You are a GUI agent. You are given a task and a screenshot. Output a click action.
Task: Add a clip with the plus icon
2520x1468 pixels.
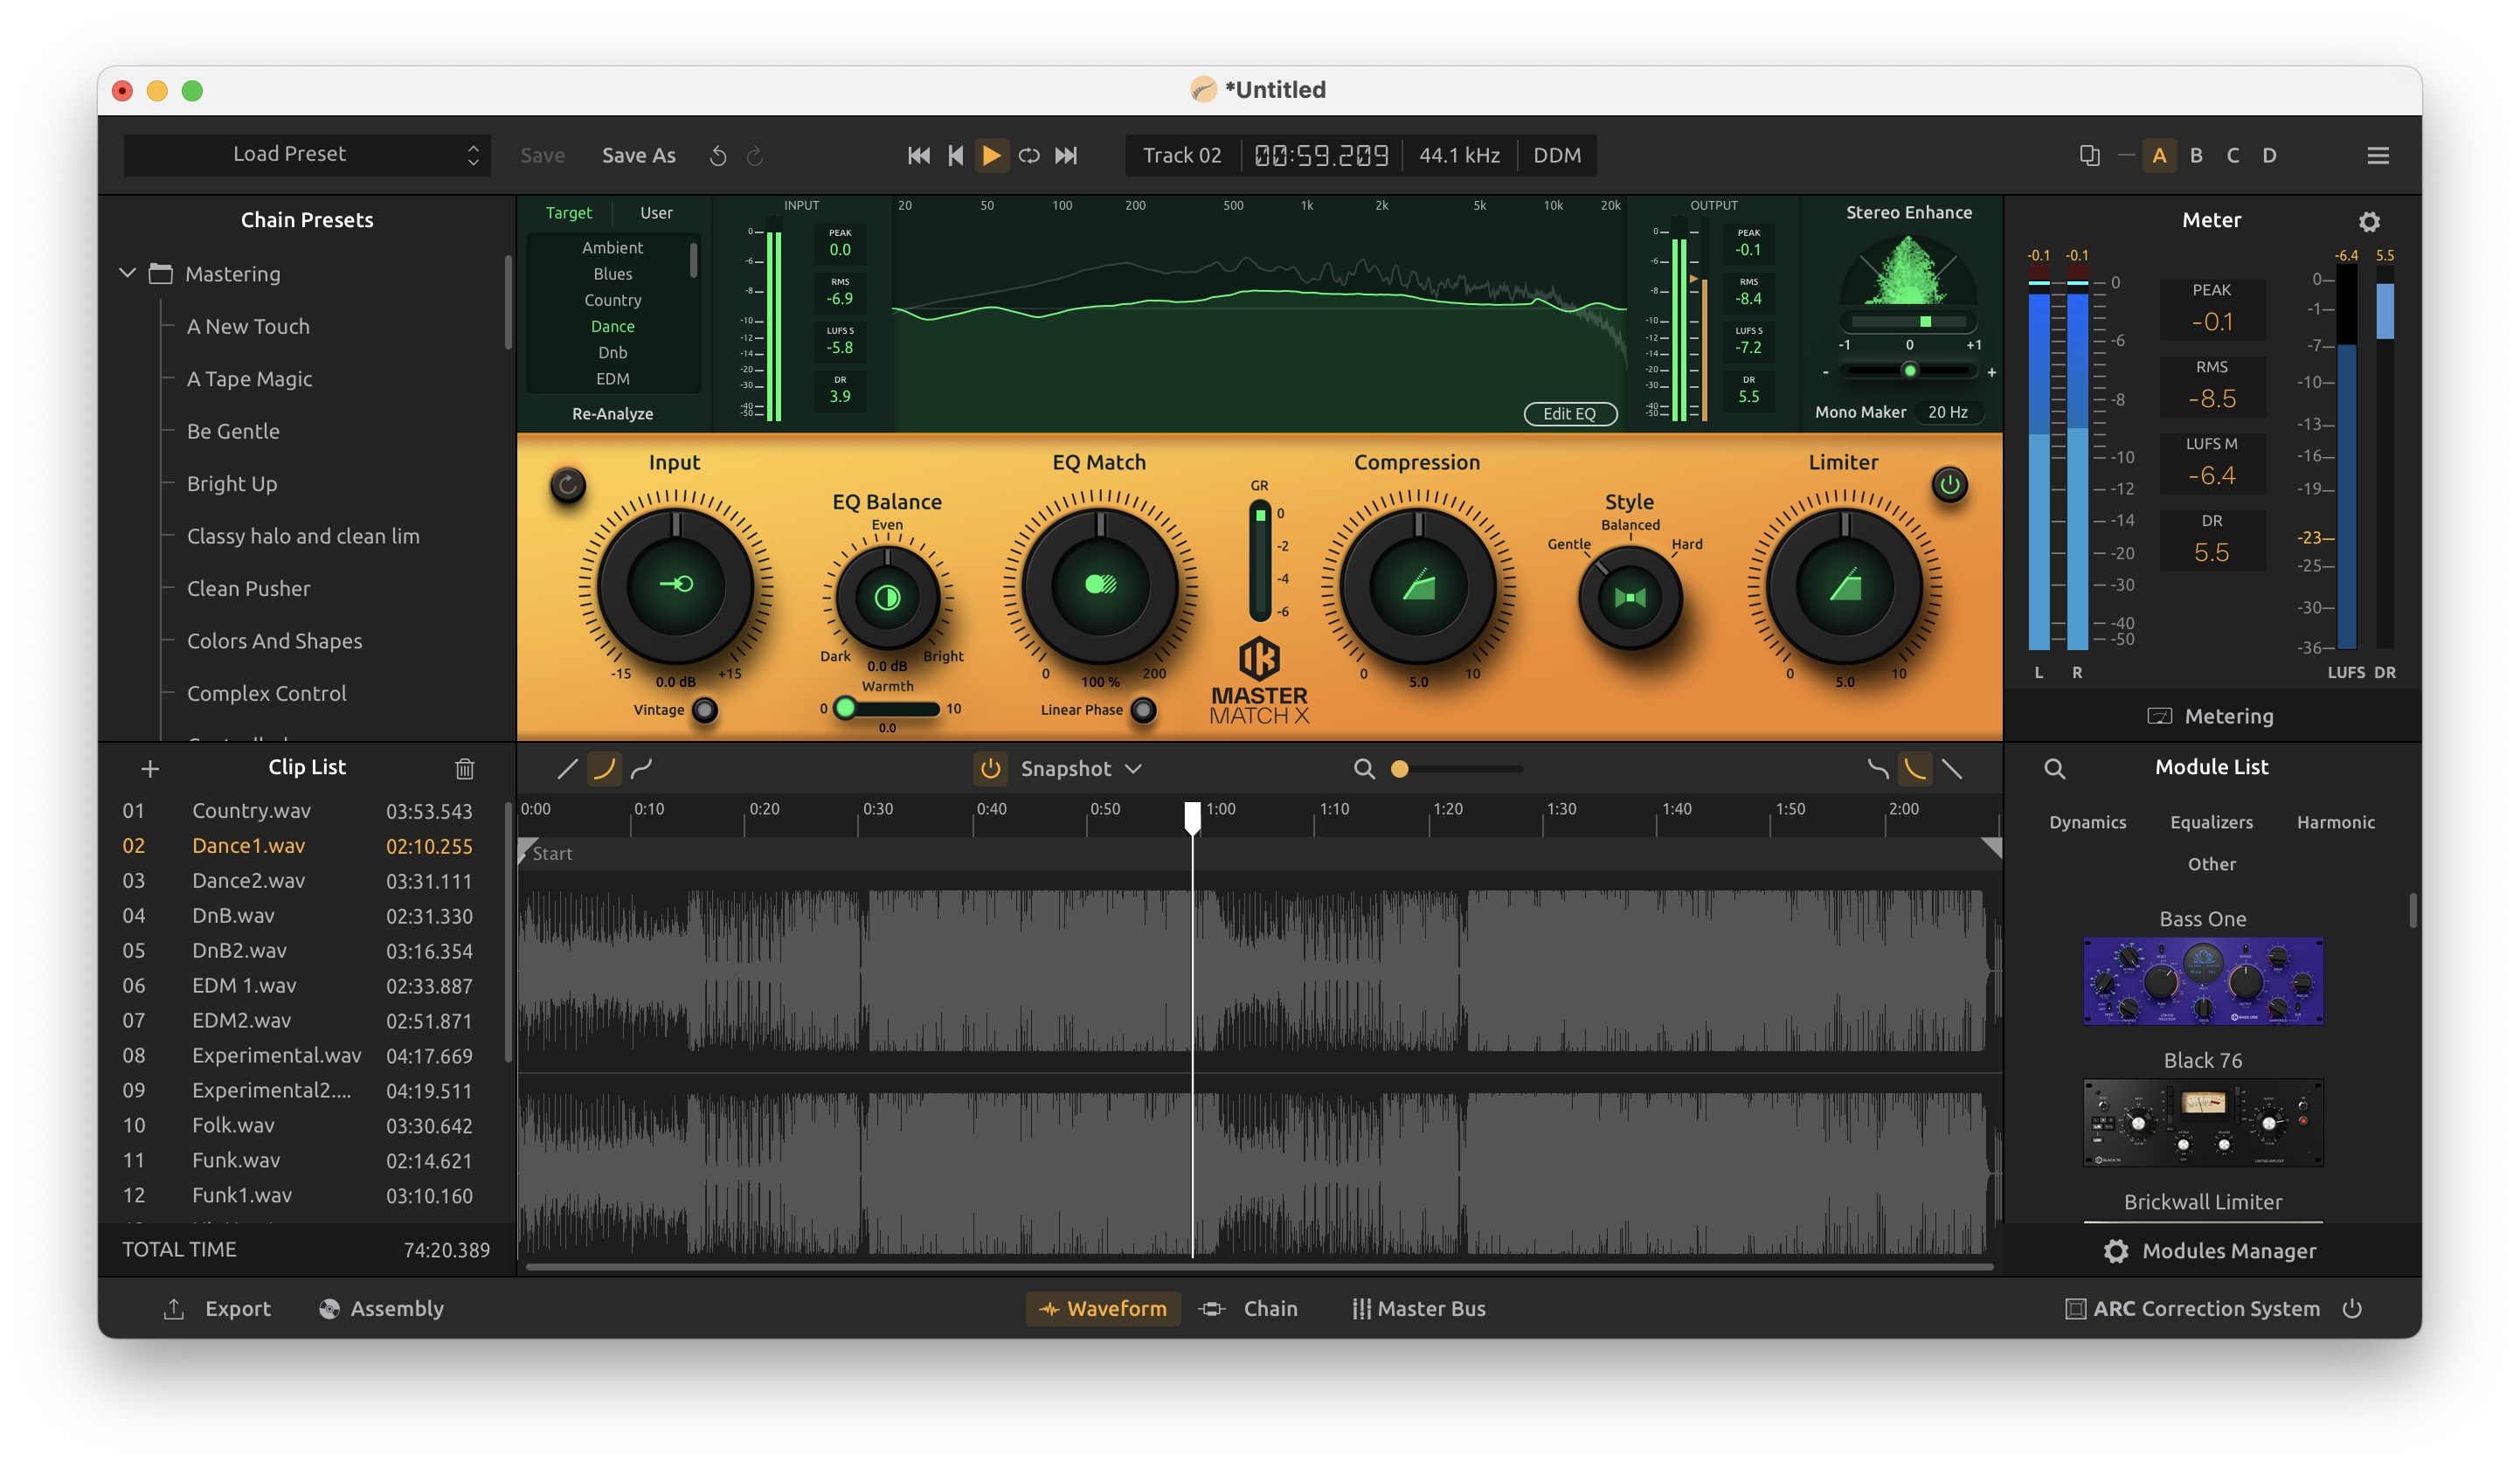[x=150, y=768]
